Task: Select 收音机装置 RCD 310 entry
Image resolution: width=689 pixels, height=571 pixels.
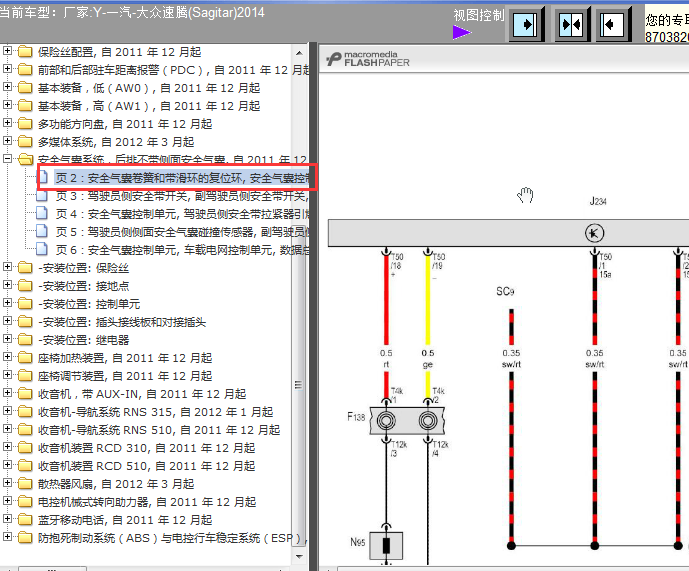Action: (x=146, y=448)
